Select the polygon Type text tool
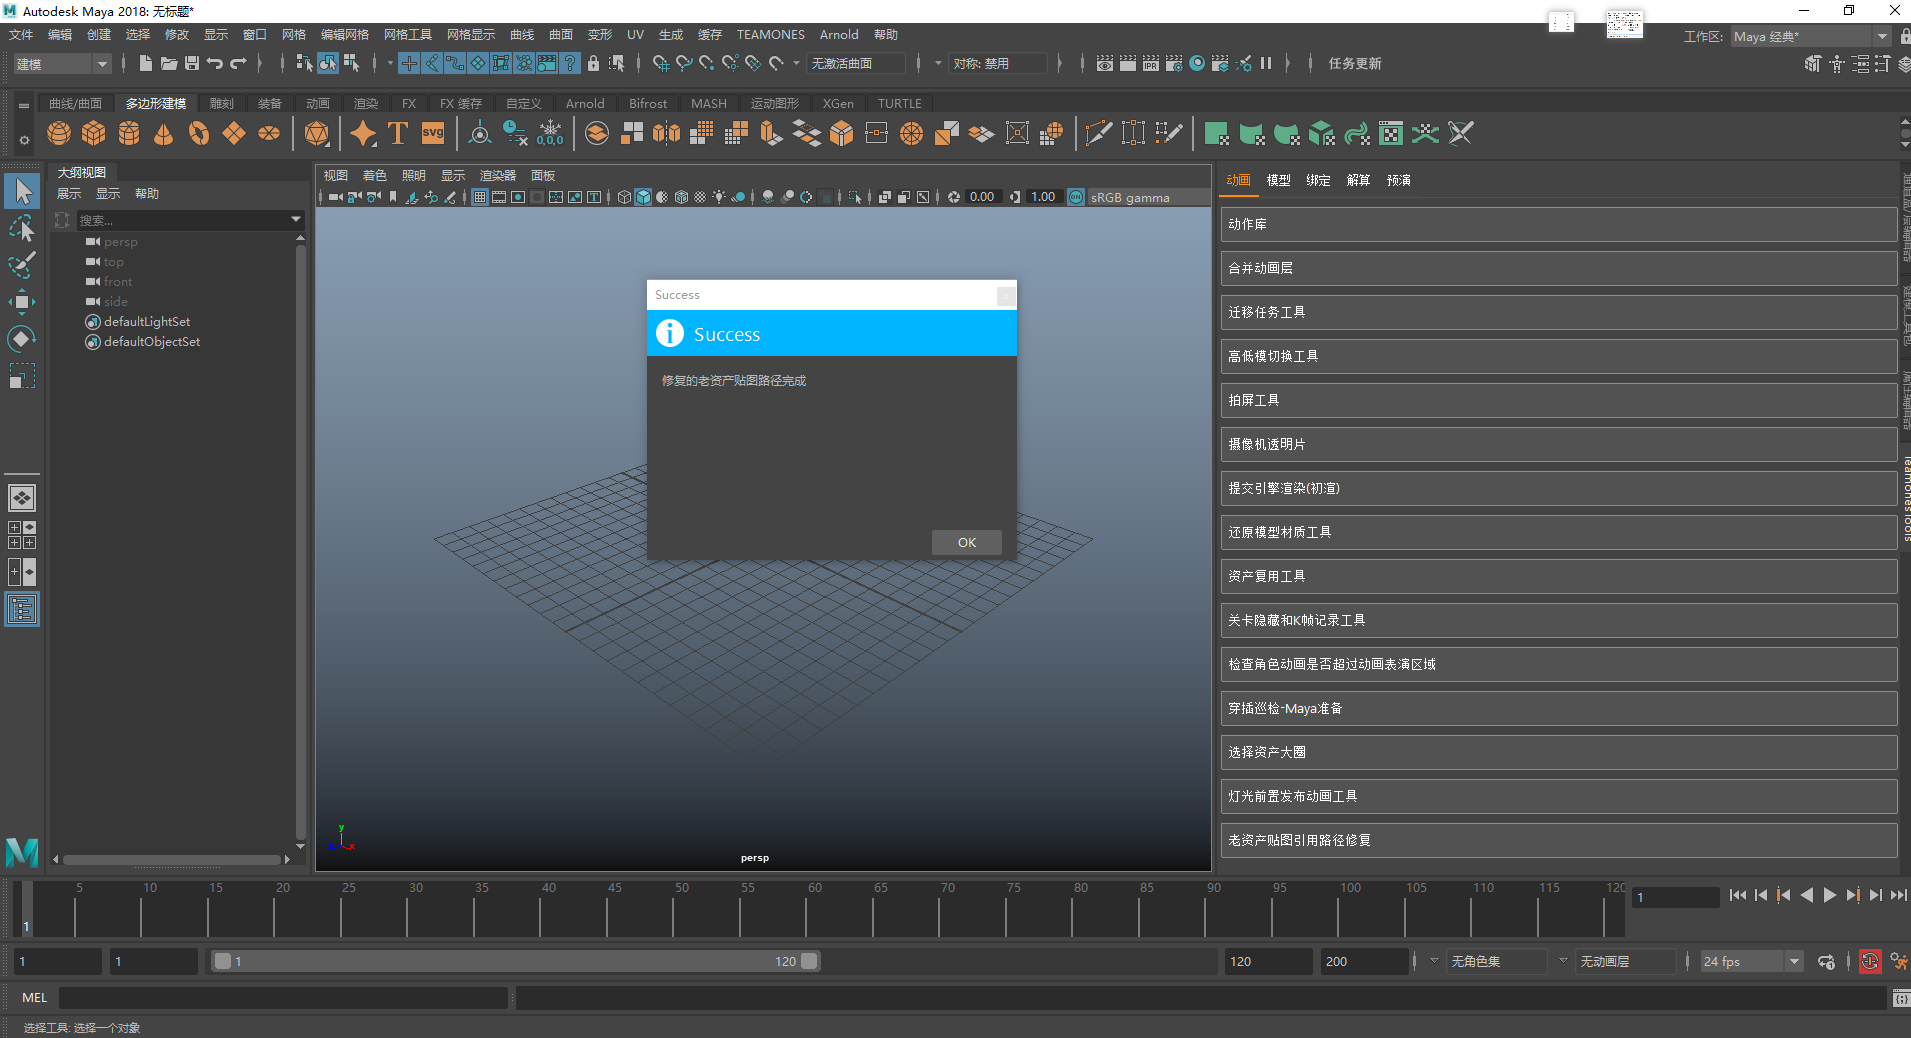This screenshot has width=1911, height=1038. (398, 134)
